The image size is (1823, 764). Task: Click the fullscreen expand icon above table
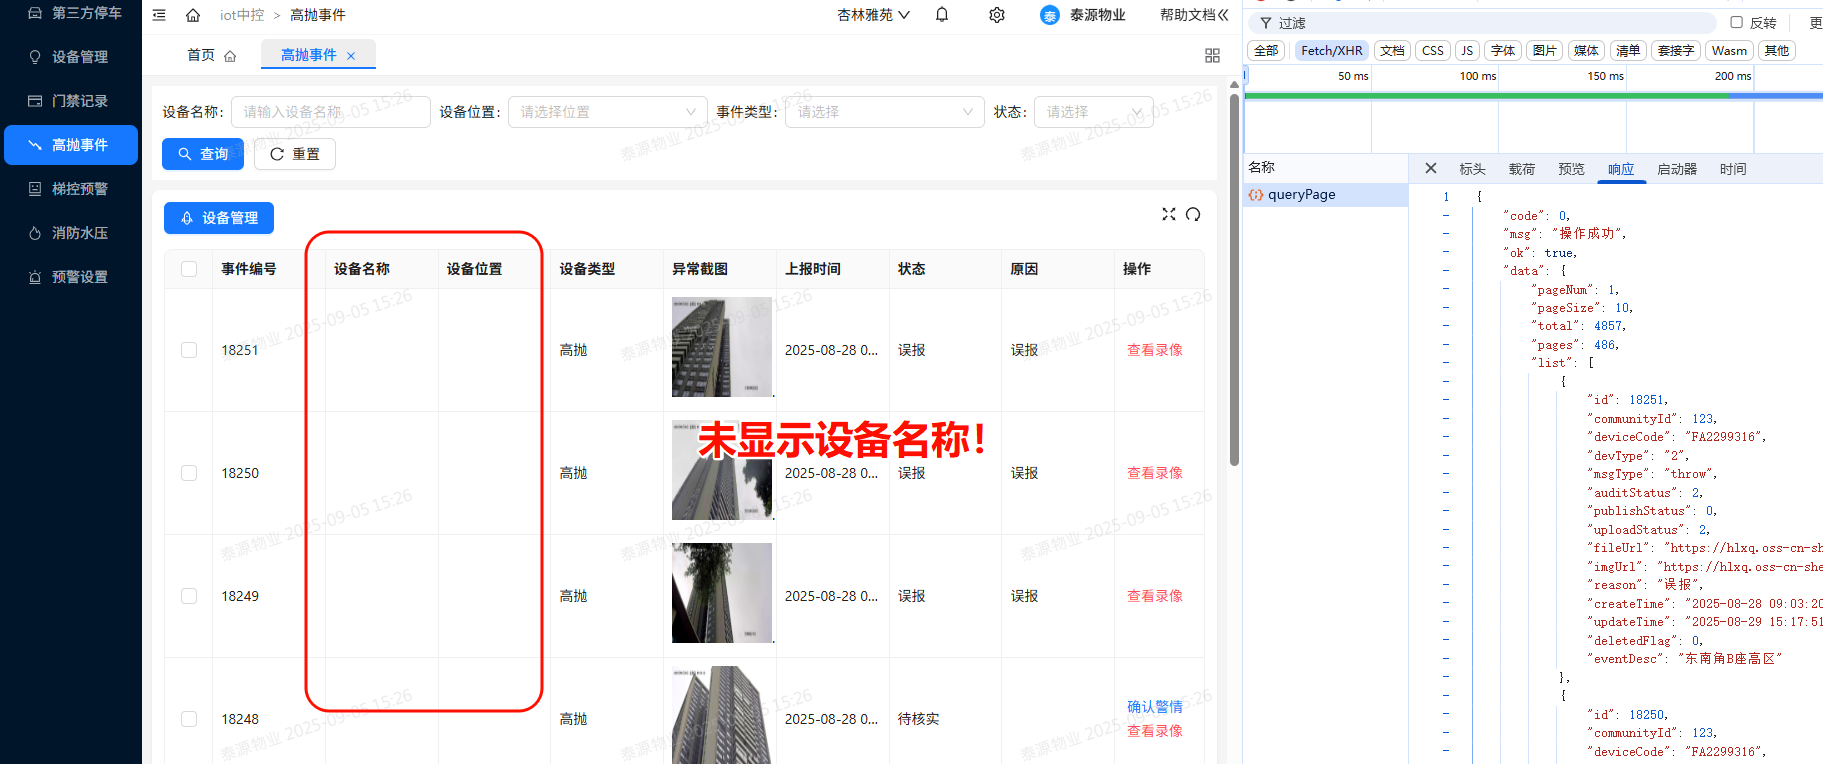click(1168, 214)
